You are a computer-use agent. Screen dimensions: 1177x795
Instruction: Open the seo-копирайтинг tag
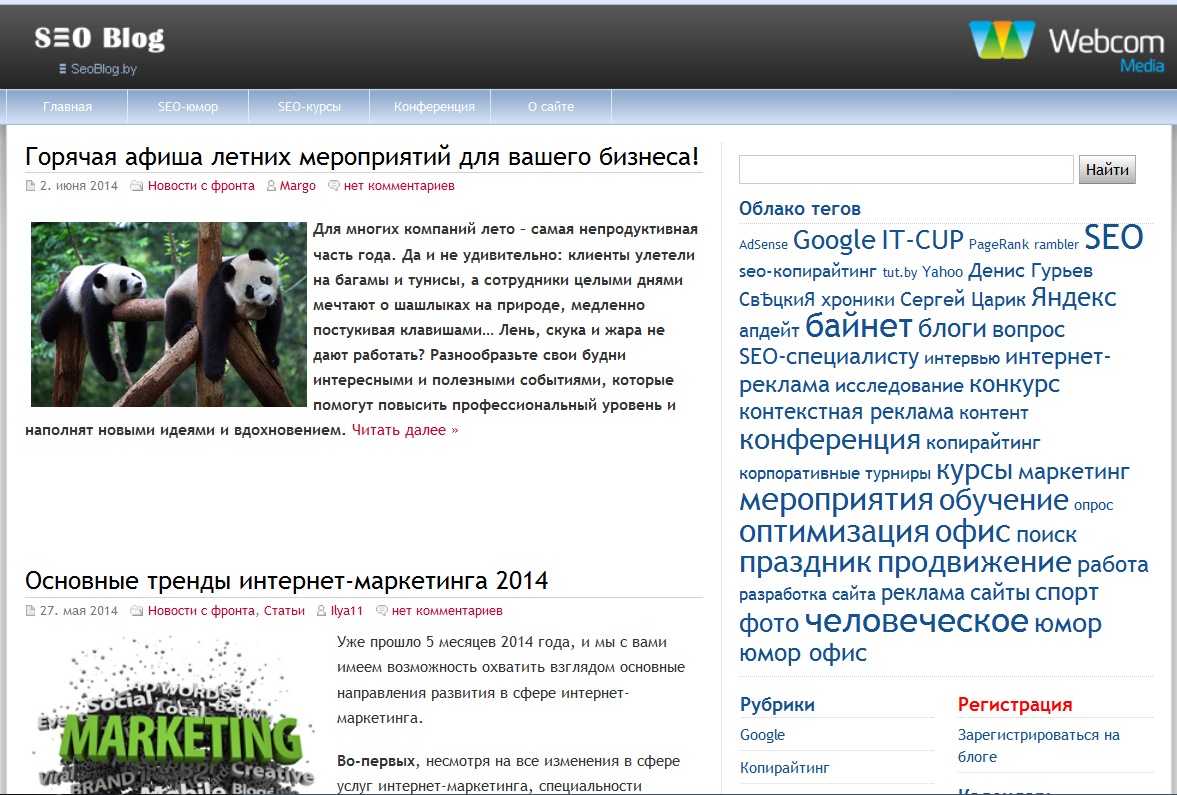(x=808, y=271)
